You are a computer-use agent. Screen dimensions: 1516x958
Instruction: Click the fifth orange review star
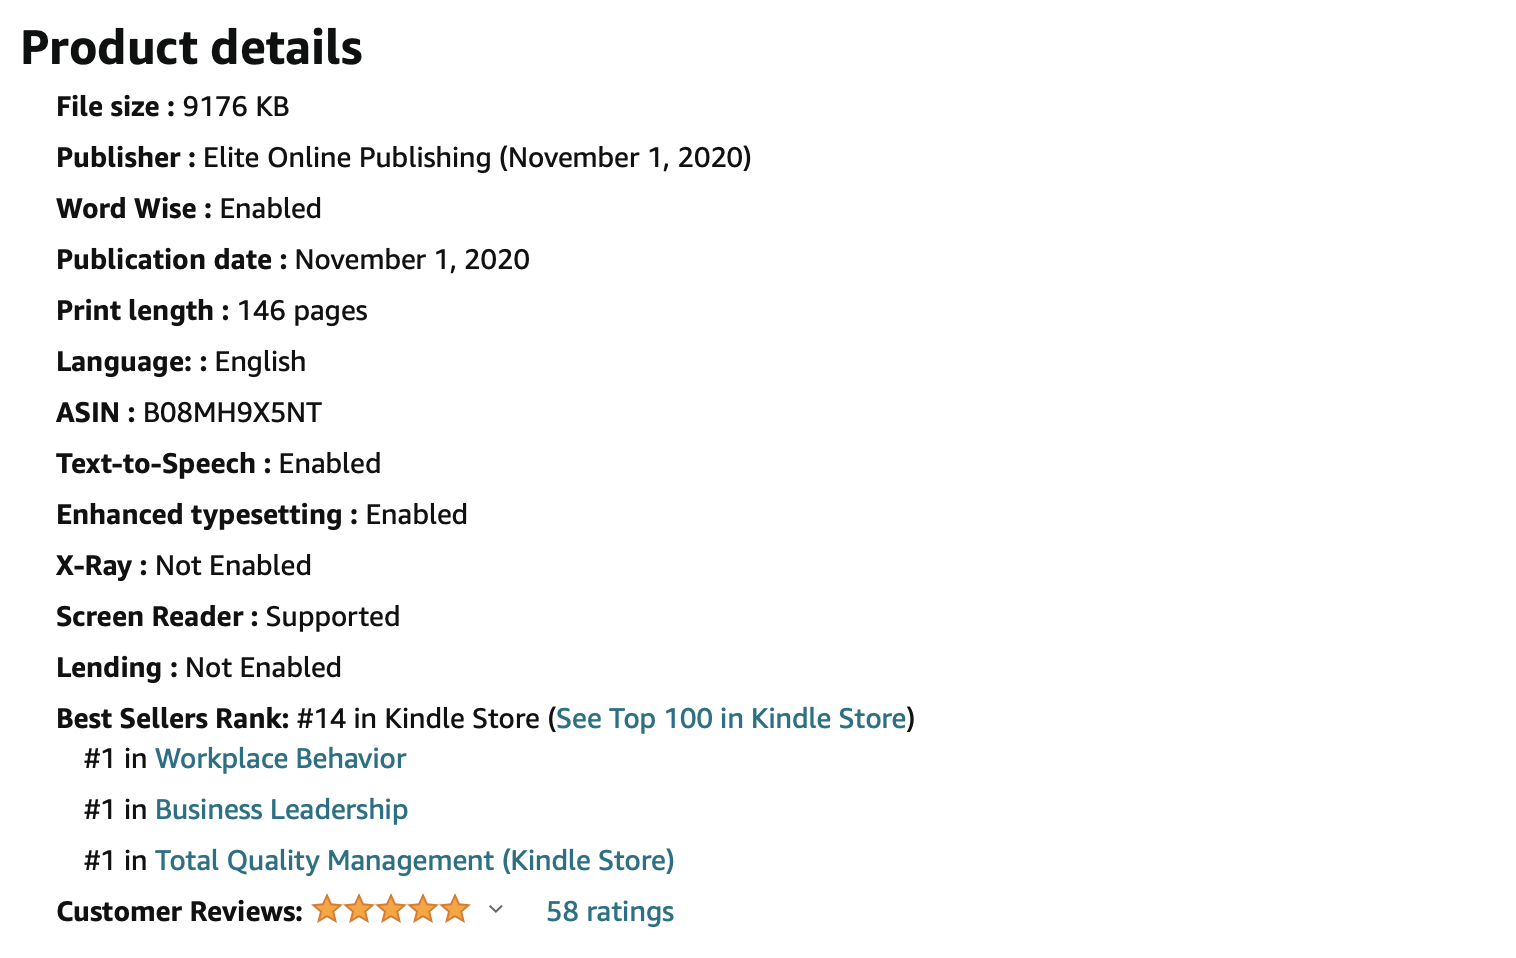coord(454,909)
